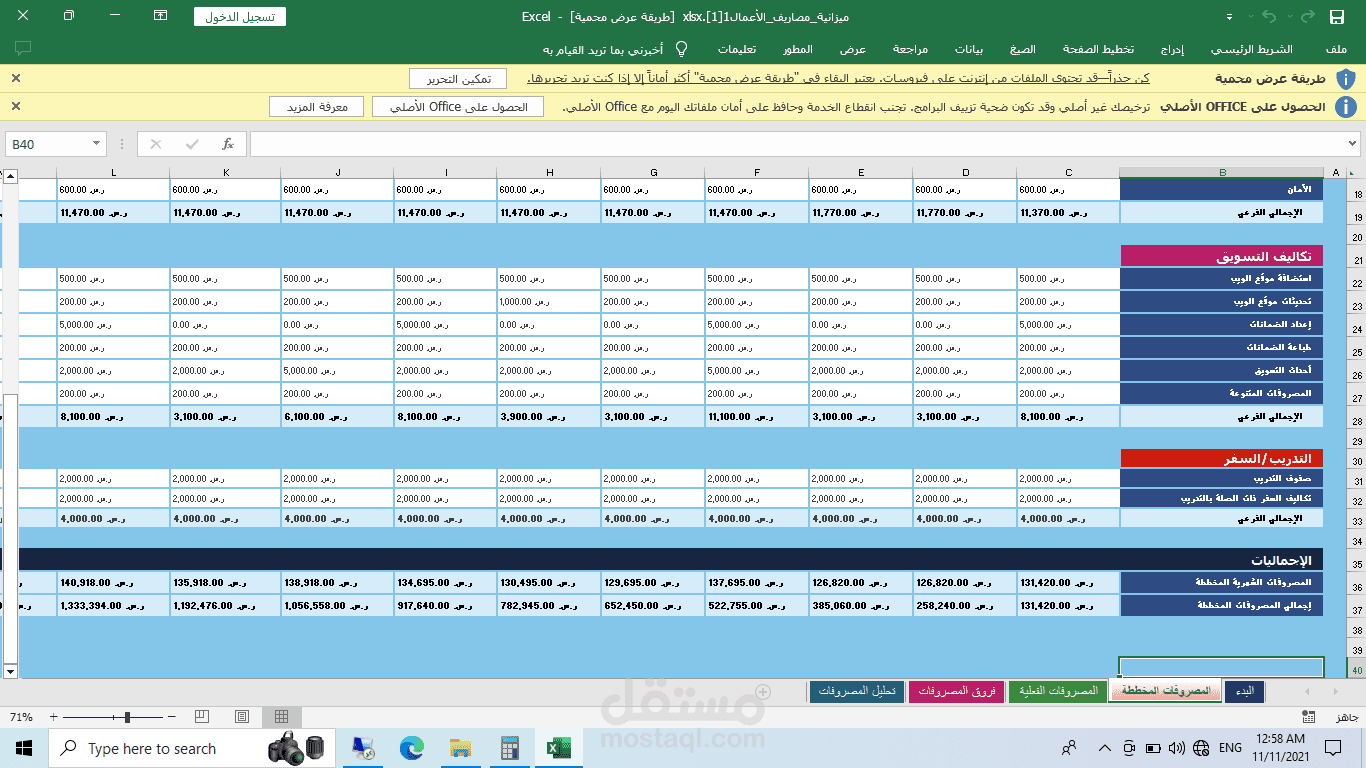The height and width of the screenshot is (768, 1366).
Task: Open the ملف (File) menu
Action: [x=1336, y=49]
